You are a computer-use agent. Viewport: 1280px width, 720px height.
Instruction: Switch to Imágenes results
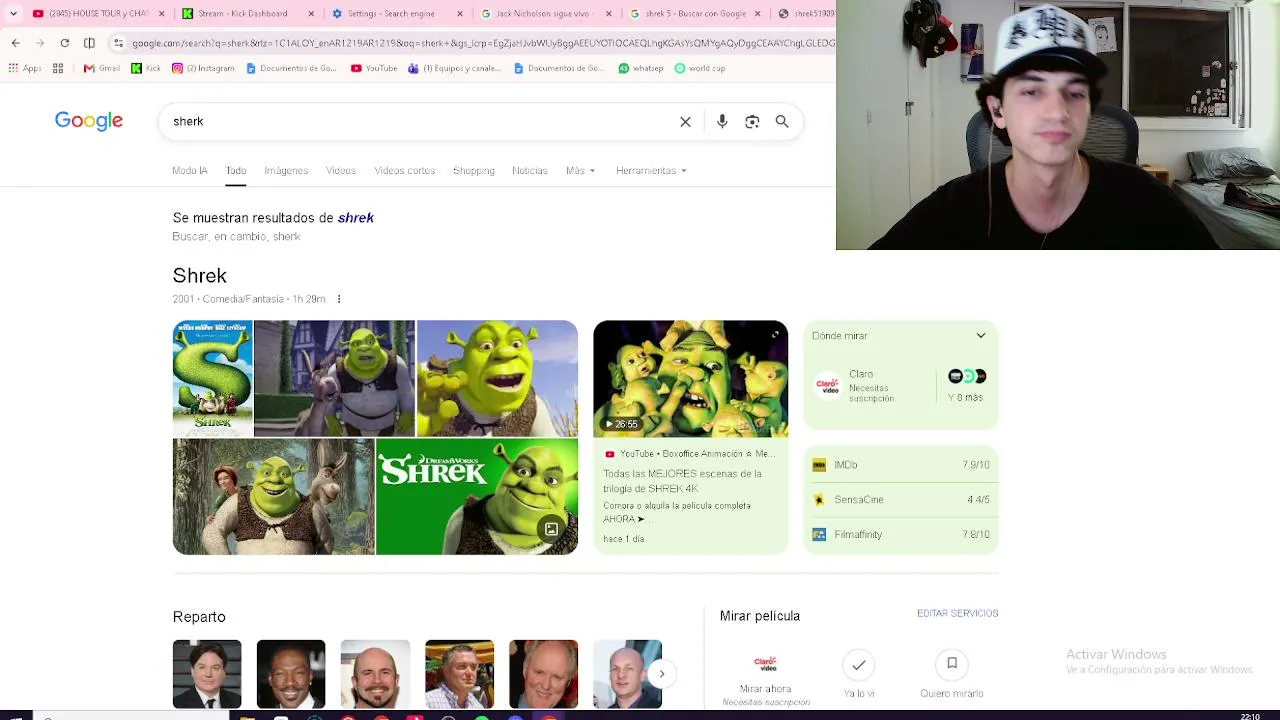[286, 170]
